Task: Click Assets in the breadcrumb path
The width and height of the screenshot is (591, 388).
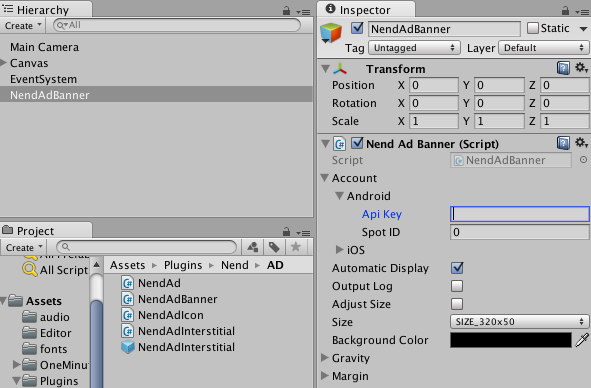Action: coord(127,265)
